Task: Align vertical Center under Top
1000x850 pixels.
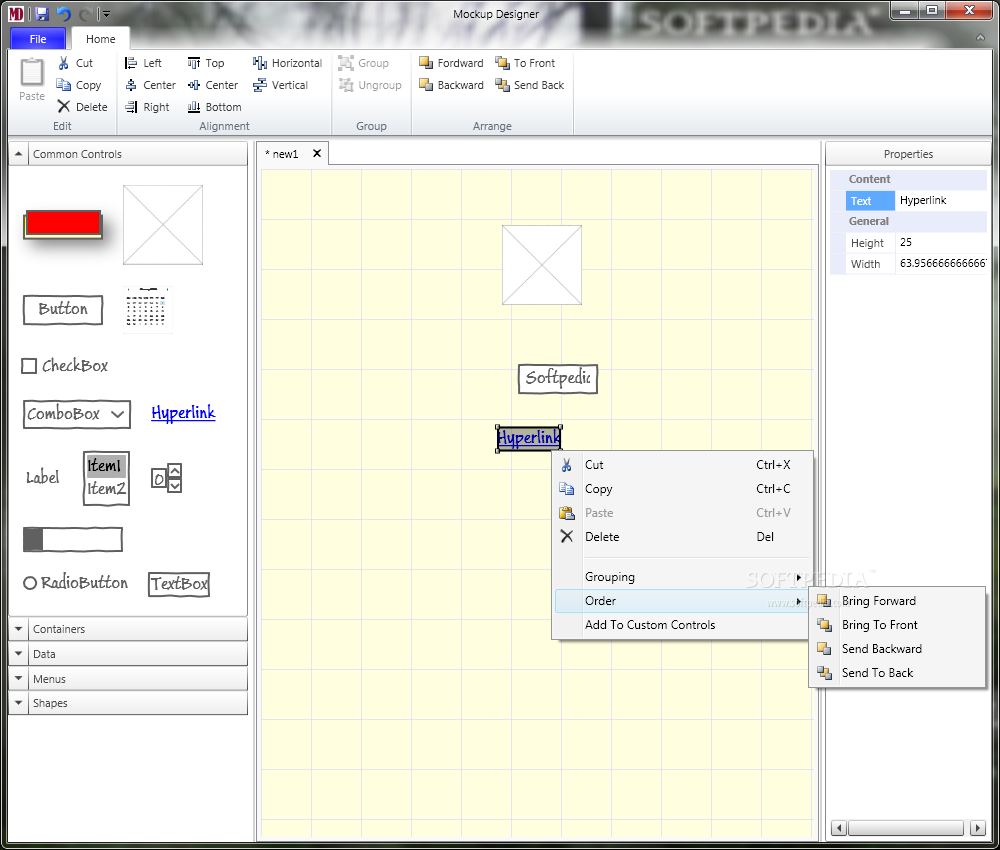Action: coord(212,85)
